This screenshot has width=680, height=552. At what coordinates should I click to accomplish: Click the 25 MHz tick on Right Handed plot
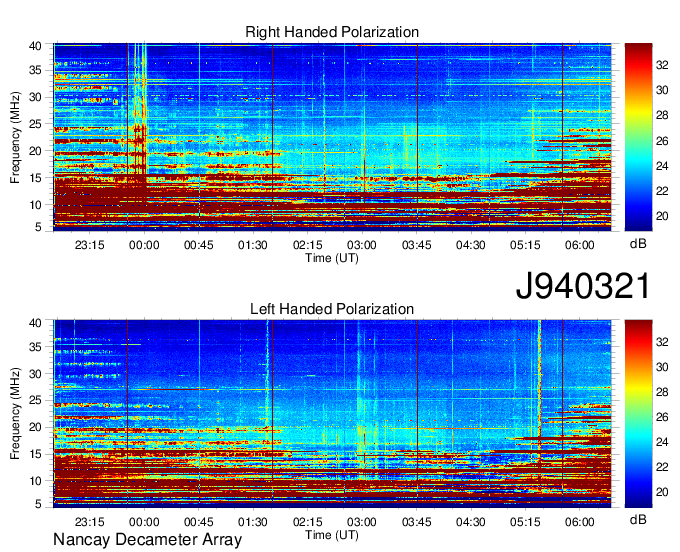pos(35,124)
